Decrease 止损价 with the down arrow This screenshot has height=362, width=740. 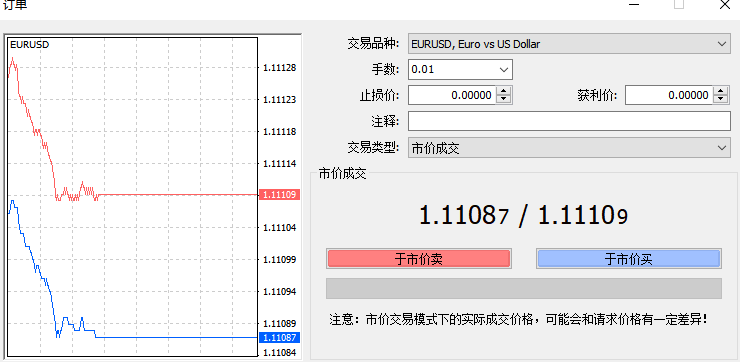coord(504,99)
